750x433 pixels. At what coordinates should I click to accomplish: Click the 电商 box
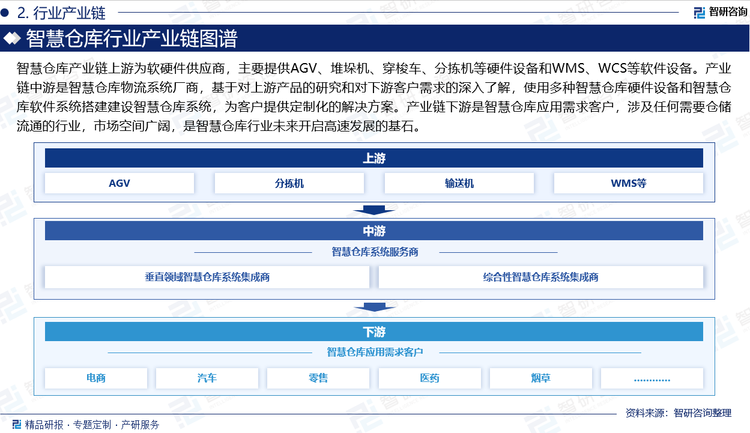[x=96, y=378]
